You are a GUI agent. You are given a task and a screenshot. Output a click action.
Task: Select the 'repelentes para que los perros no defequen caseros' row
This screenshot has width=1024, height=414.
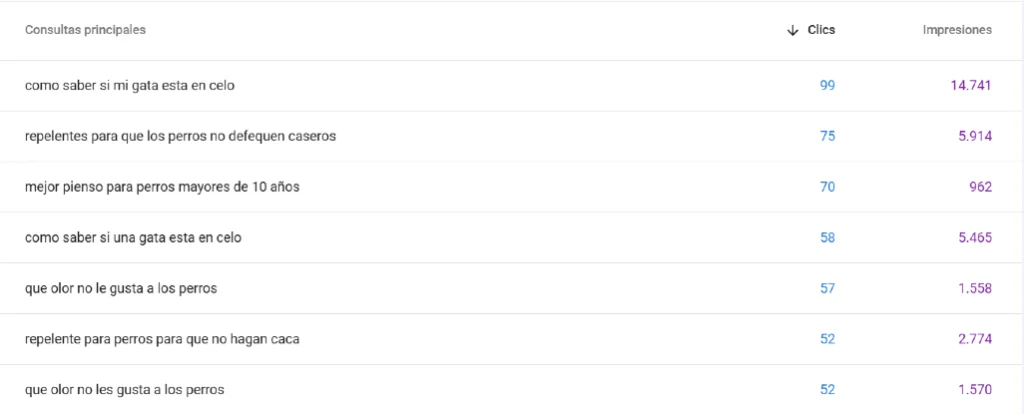pyautogui.click(x=180, y=136)
